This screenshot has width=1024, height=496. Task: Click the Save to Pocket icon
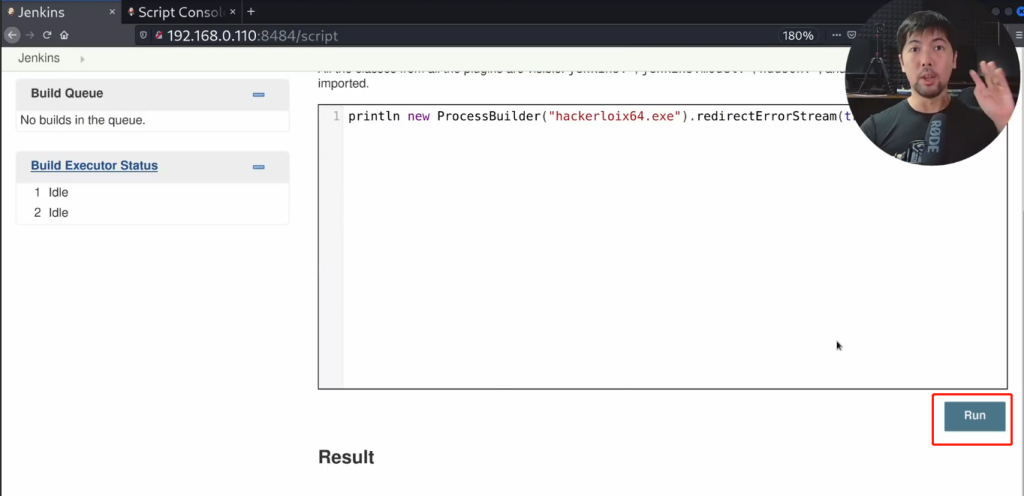point(852,35)
